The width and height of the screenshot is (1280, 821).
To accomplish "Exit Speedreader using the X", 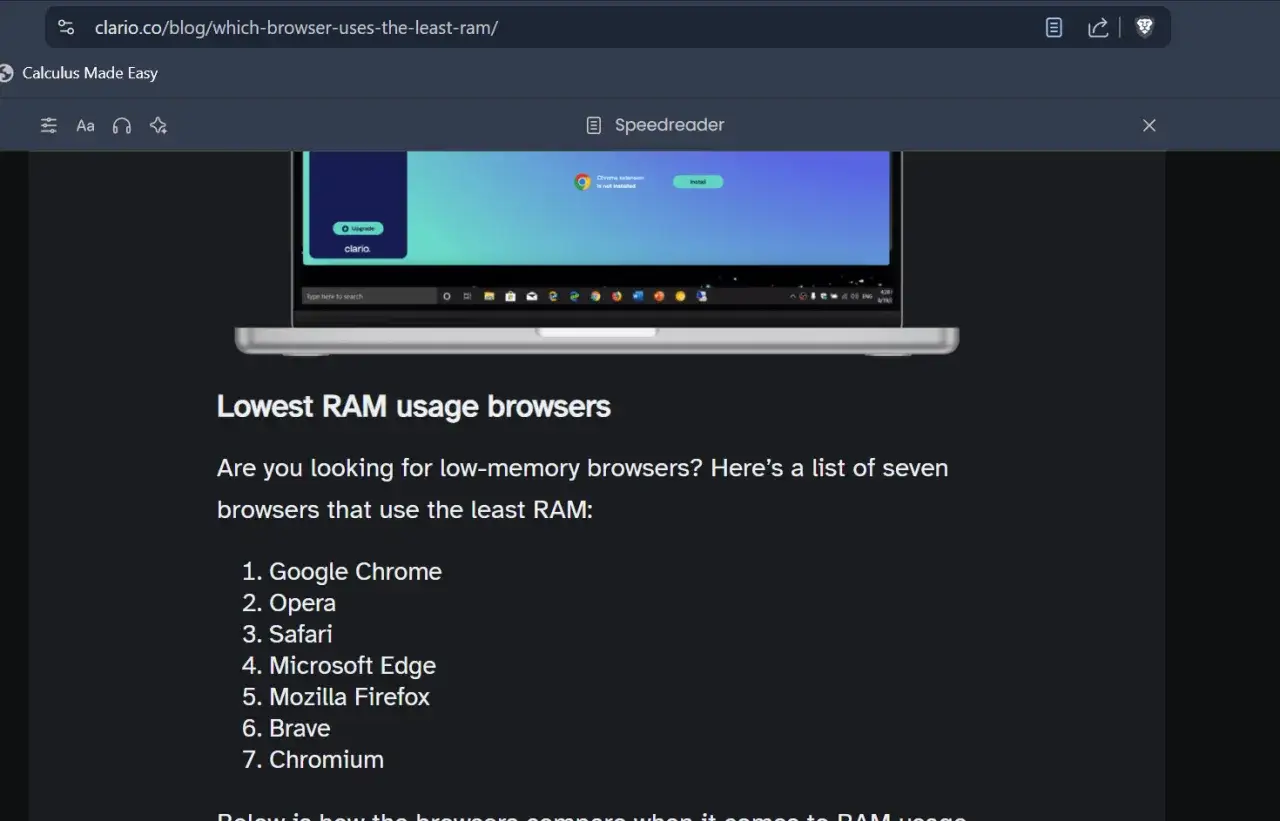I will [x=1149, y=125].
